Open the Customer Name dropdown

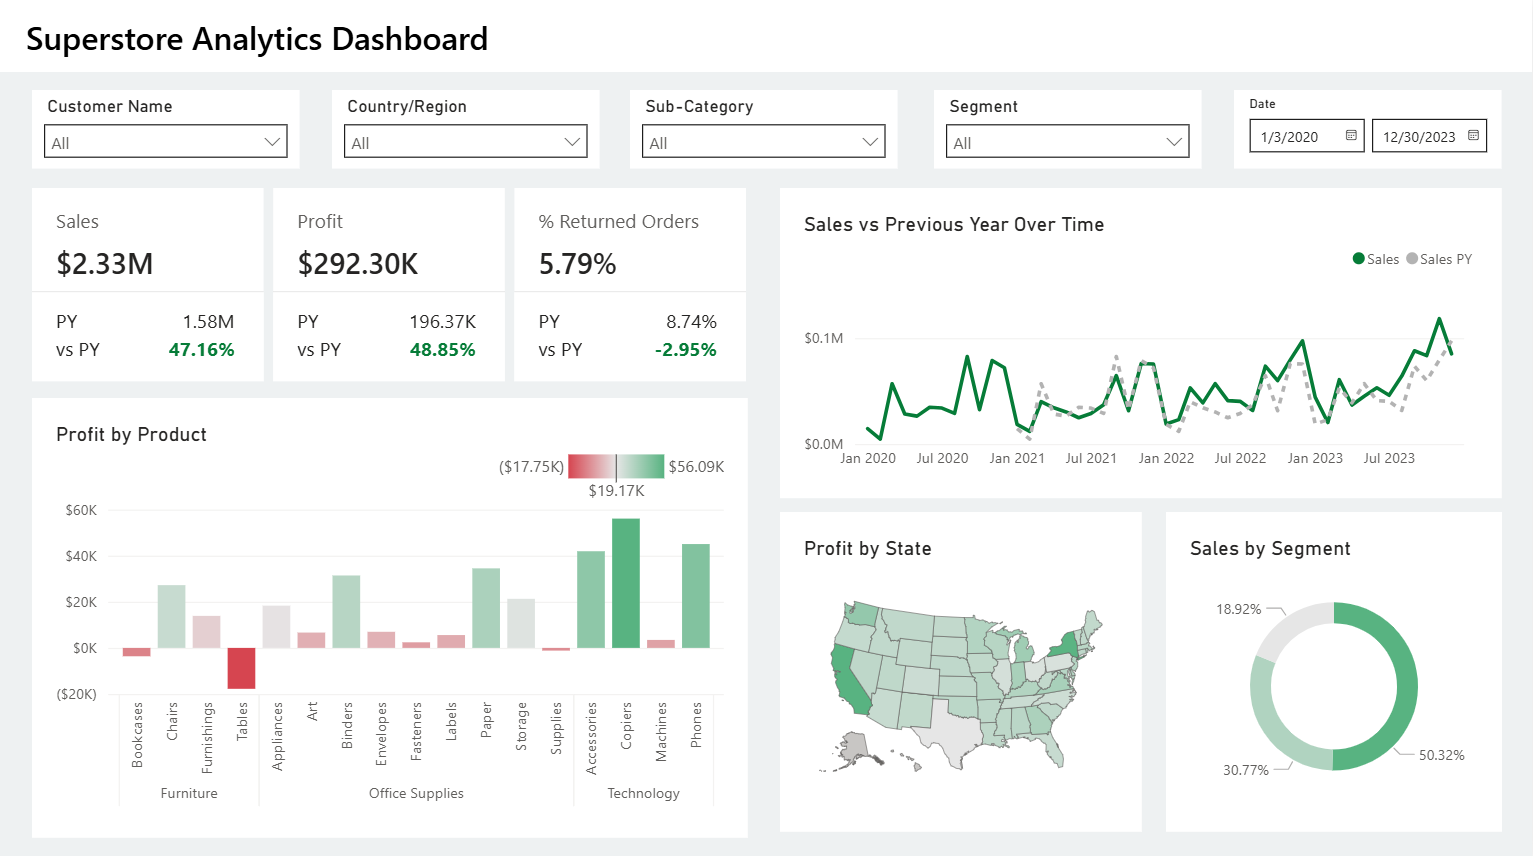(x=274, y=141)
